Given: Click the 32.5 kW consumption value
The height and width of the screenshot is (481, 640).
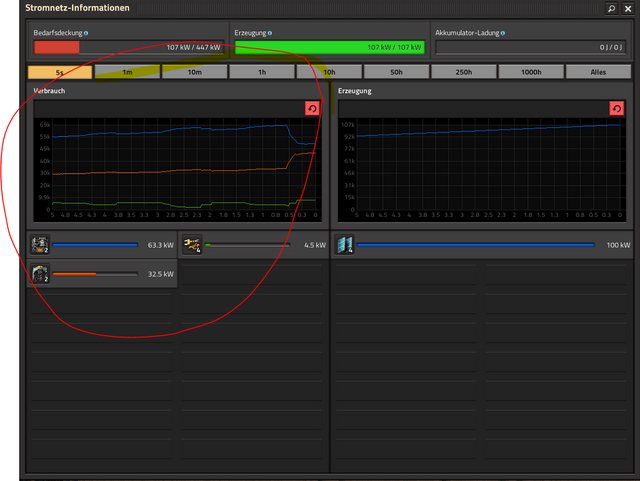Looking at the screenshot, I should pos(160,274).
